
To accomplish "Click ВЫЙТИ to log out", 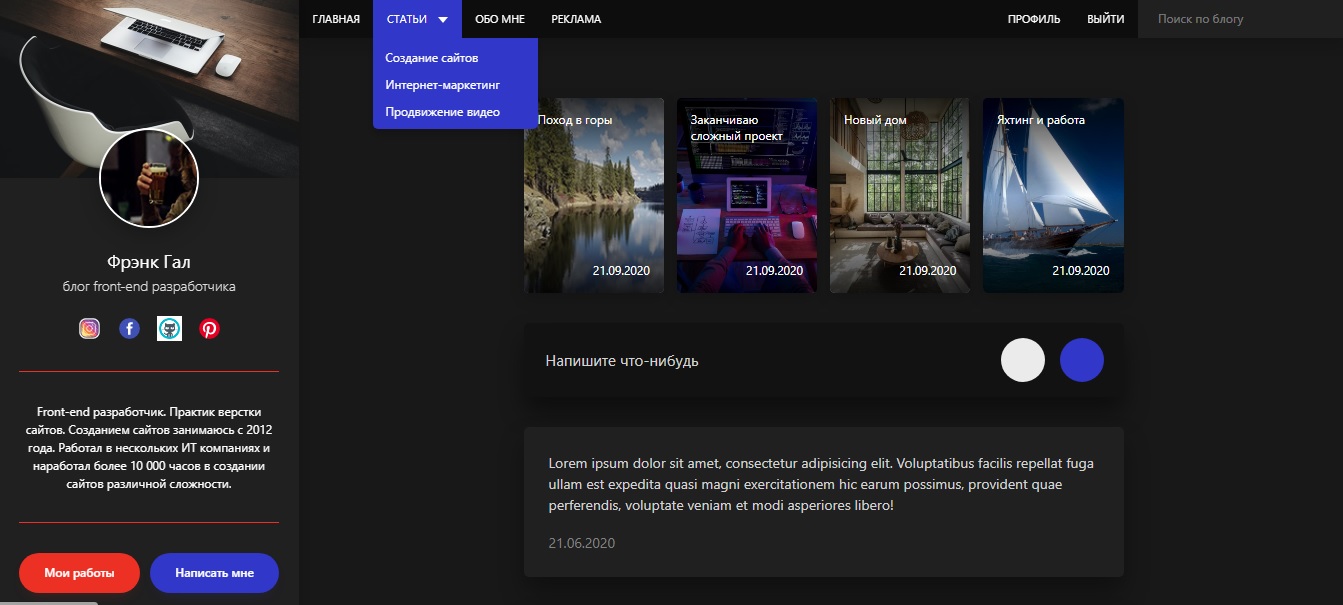I will (1105, 19).
